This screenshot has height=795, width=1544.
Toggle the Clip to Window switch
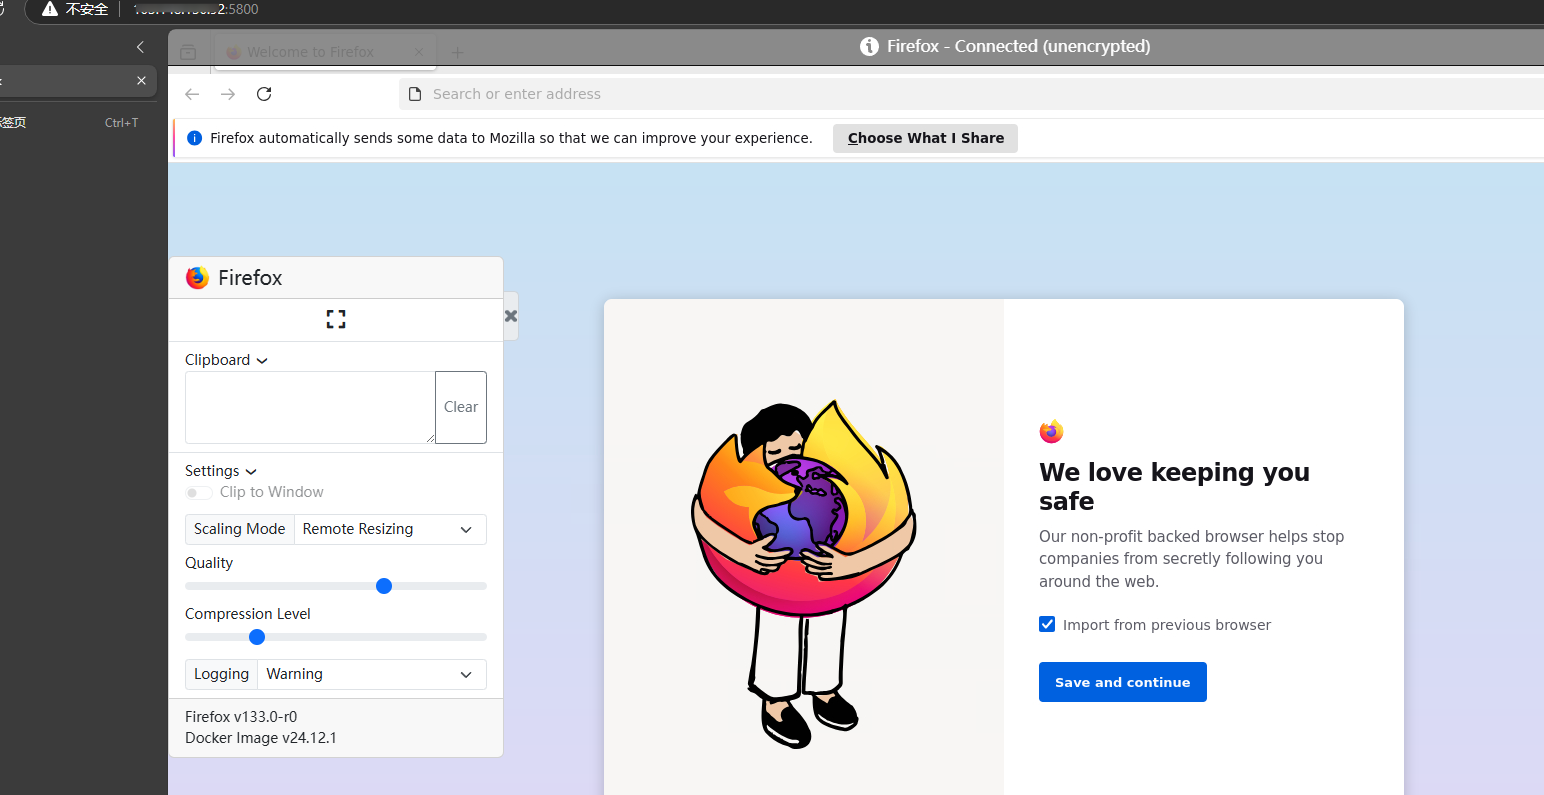(x=199, y=492)
